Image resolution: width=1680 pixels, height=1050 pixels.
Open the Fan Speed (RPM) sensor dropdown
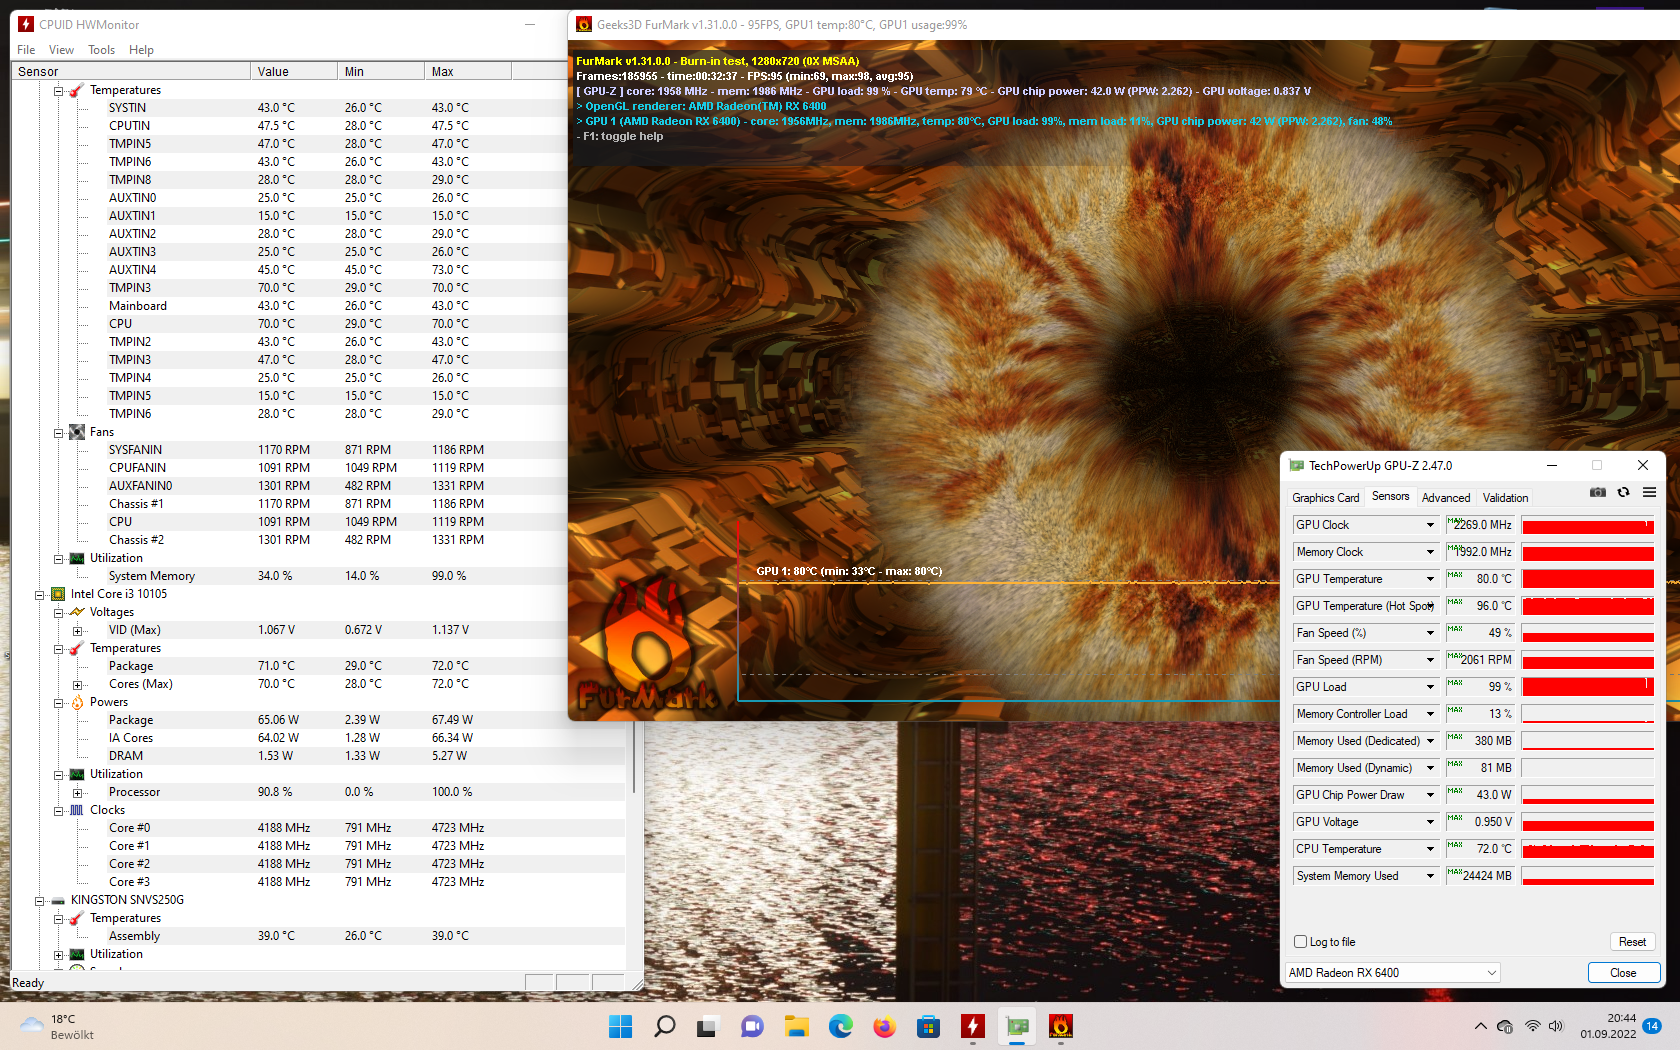[x=1430, y=660]
